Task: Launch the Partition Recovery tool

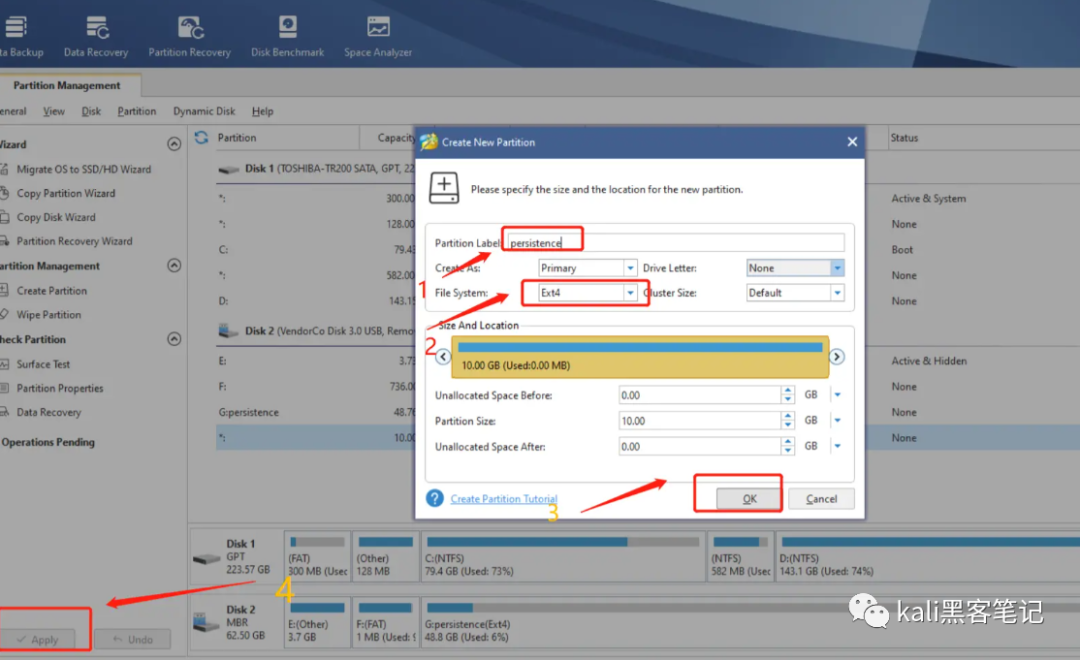Action: click(189, 36)
